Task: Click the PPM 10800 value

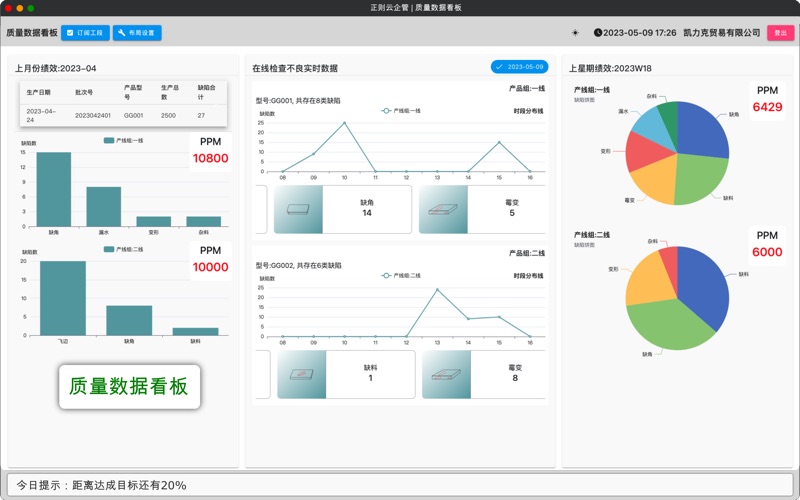Action: coord(210,158)
